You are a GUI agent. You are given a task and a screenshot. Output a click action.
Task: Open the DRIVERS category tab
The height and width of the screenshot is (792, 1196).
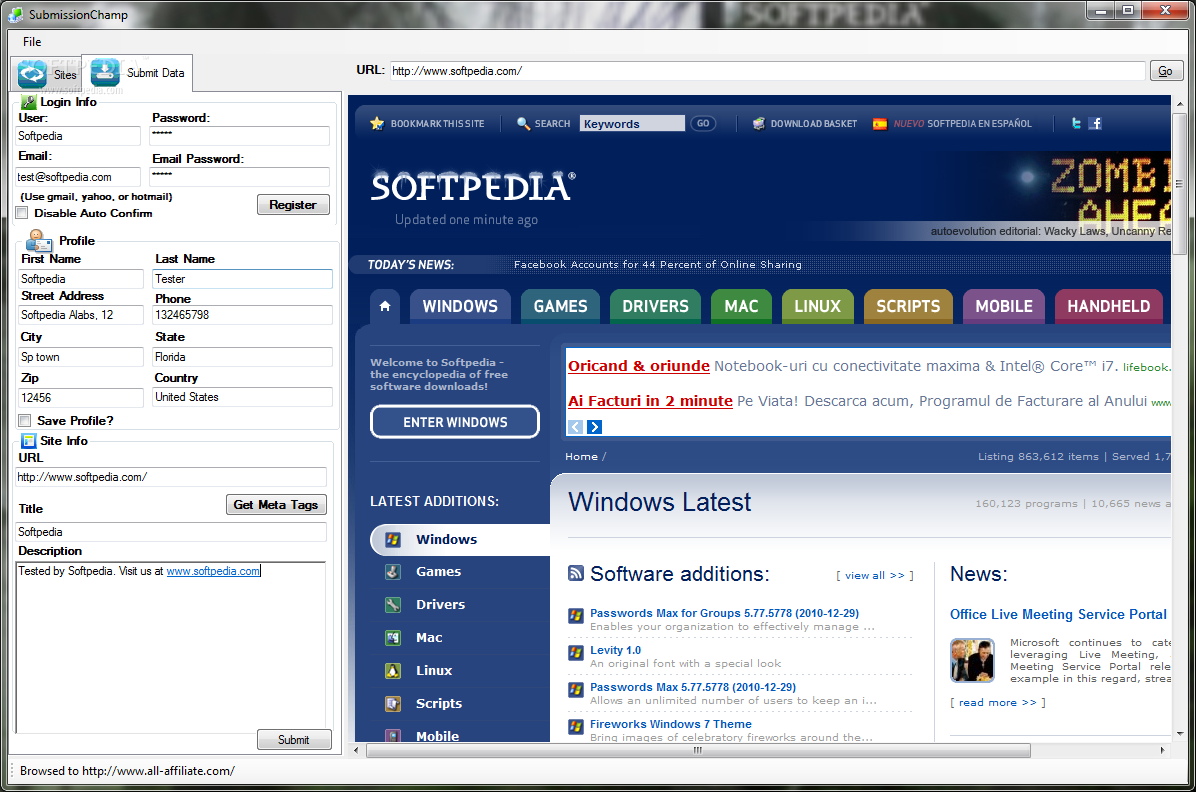655,306
